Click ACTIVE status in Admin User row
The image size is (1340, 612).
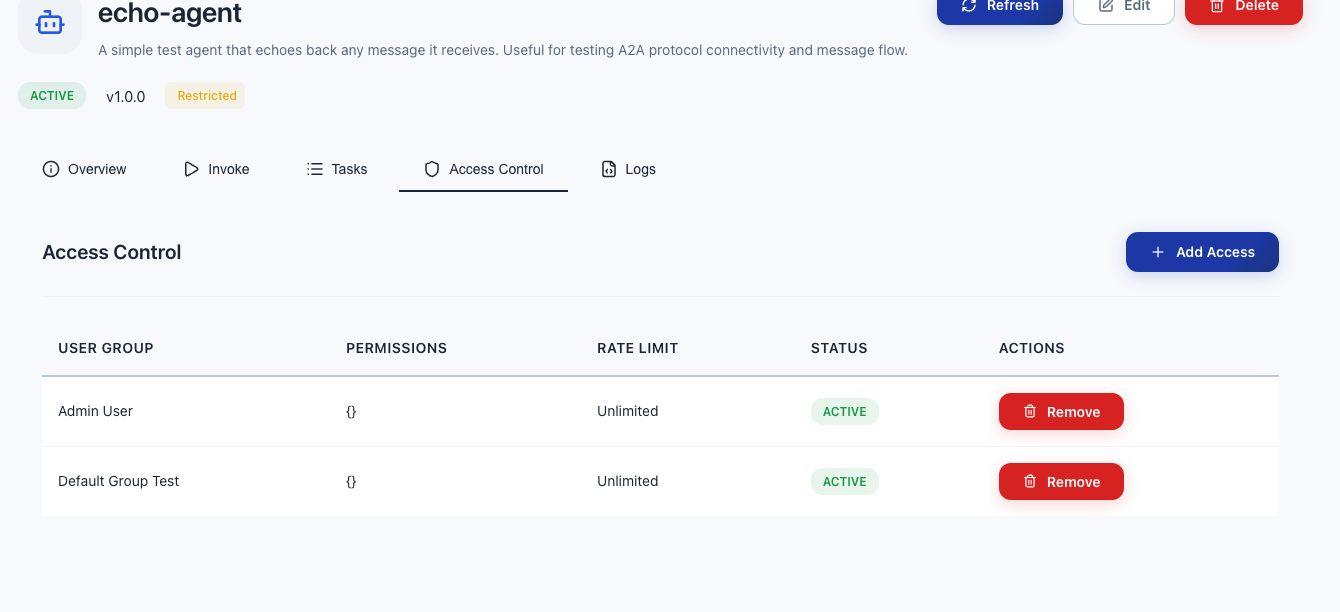[x=844, y=412]
